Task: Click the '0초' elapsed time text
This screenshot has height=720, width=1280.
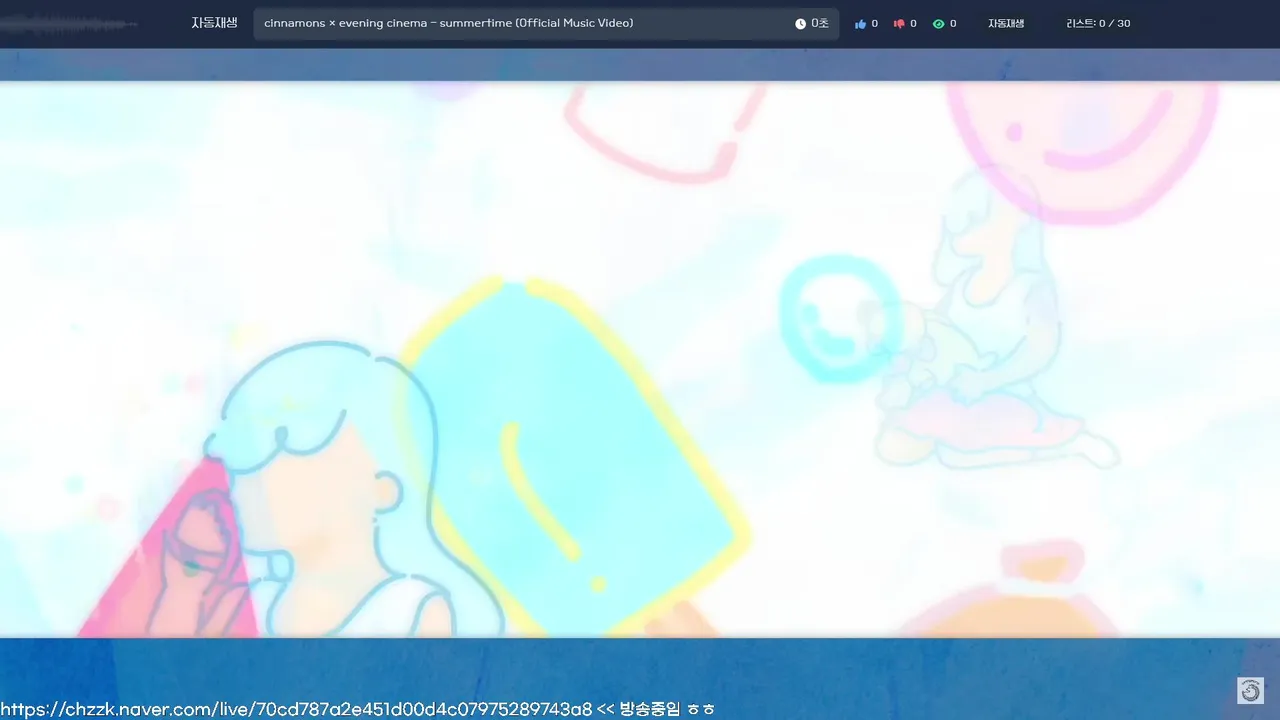Action: point(820,24)
